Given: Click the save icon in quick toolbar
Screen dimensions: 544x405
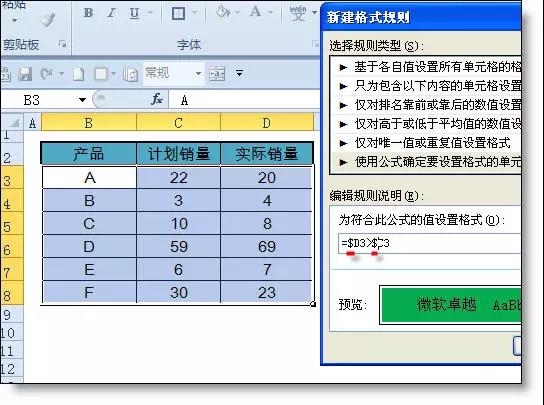Looking at the screenshot, I should point(25,74).
